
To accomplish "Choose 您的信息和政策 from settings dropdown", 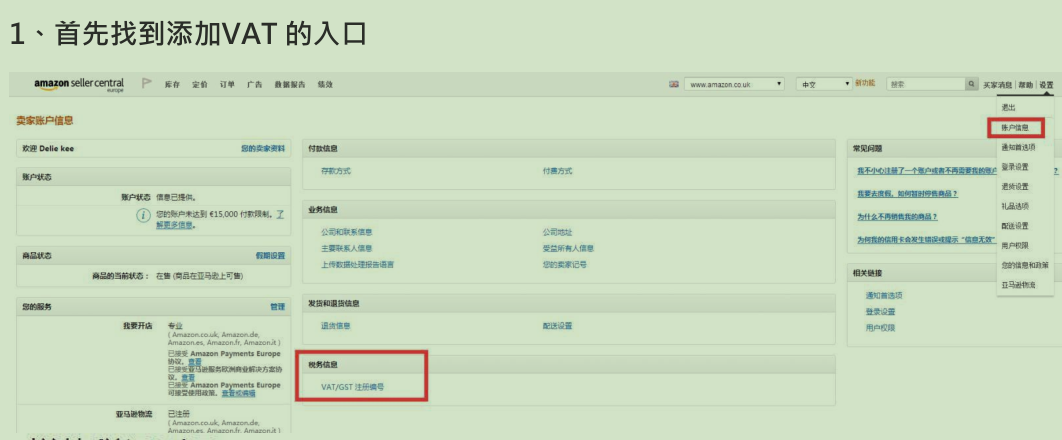I will coord(1025,265).
